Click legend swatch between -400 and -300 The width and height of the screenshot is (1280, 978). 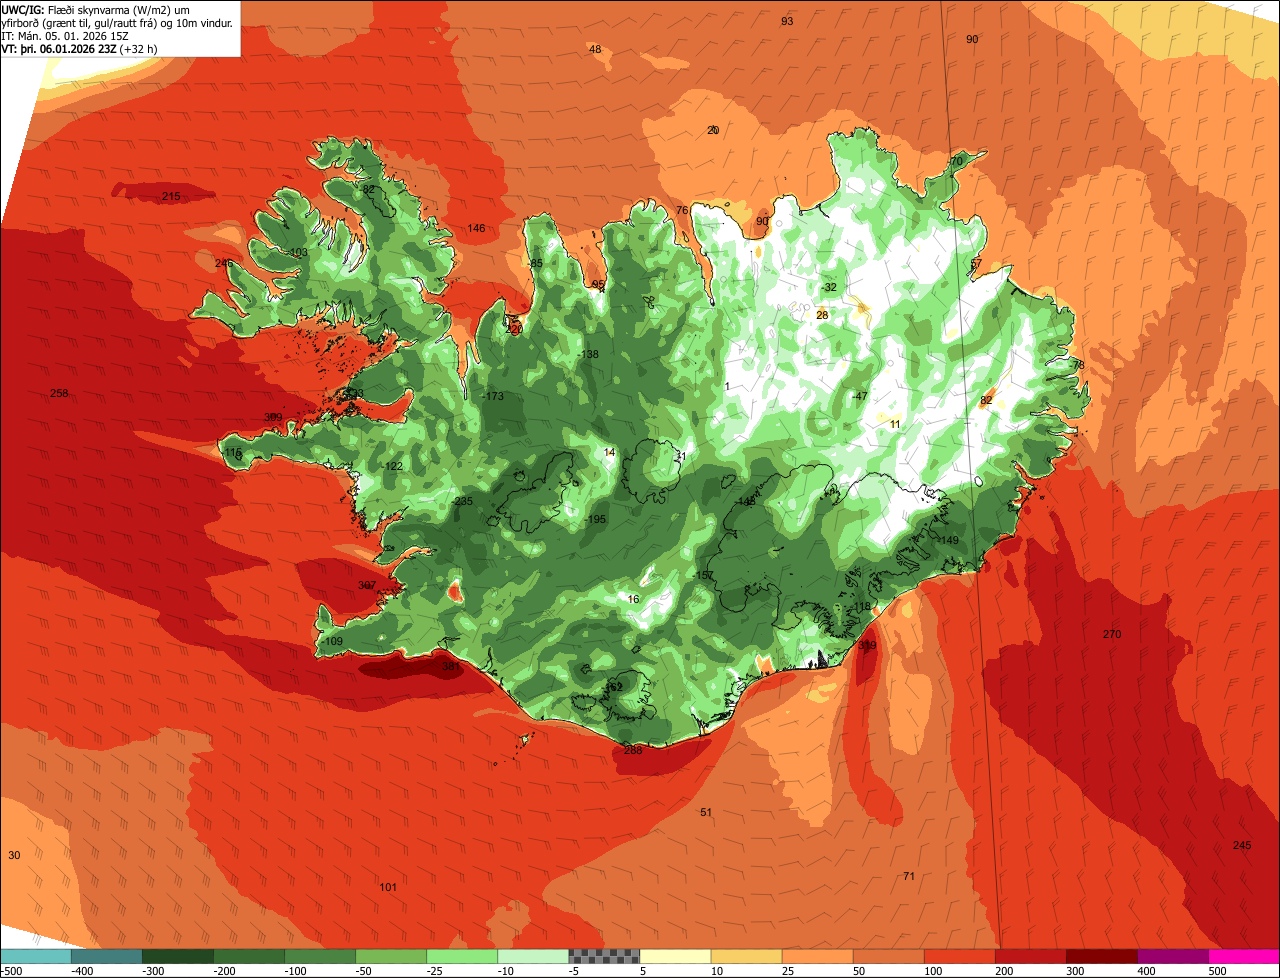106,956
